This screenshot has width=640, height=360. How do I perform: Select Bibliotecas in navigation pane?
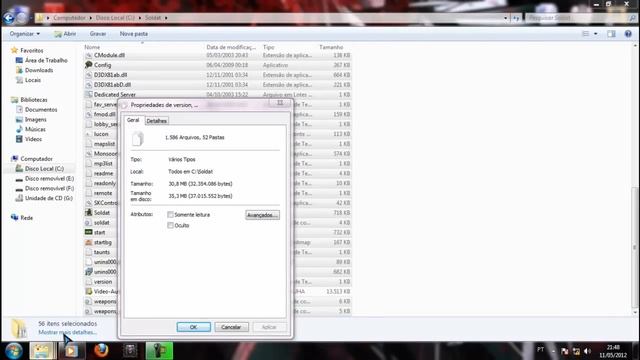(x=33, y=100)
